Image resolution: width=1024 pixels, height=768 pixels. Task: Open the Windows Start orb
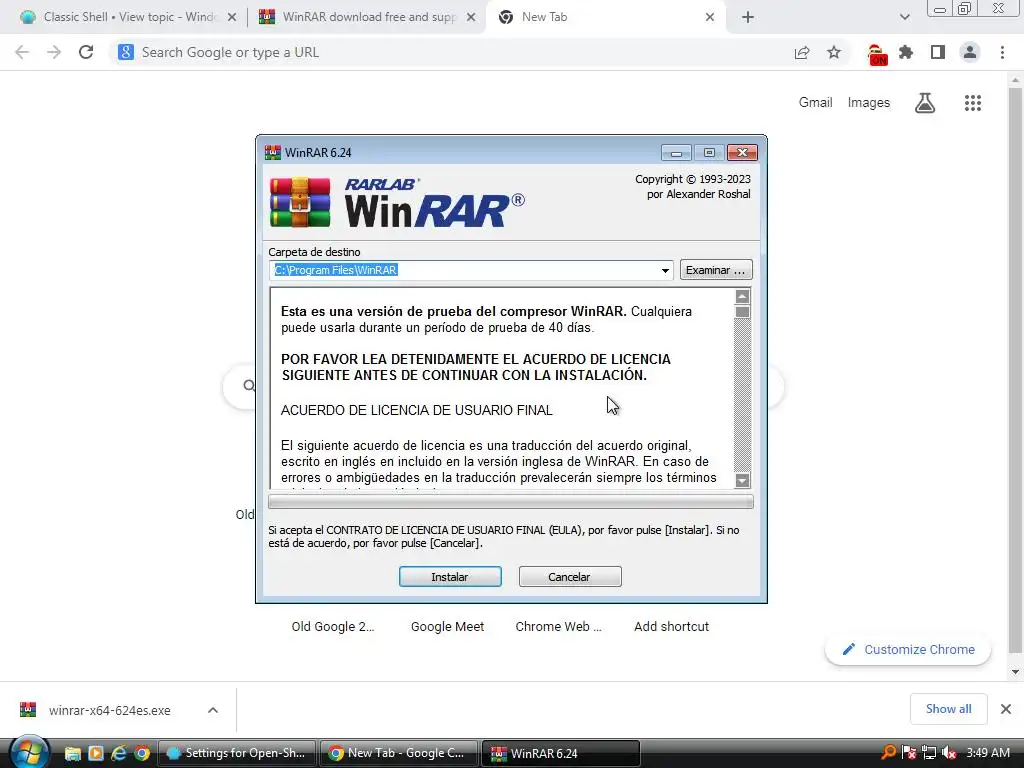pyautogui.click(x=29, y=752)
